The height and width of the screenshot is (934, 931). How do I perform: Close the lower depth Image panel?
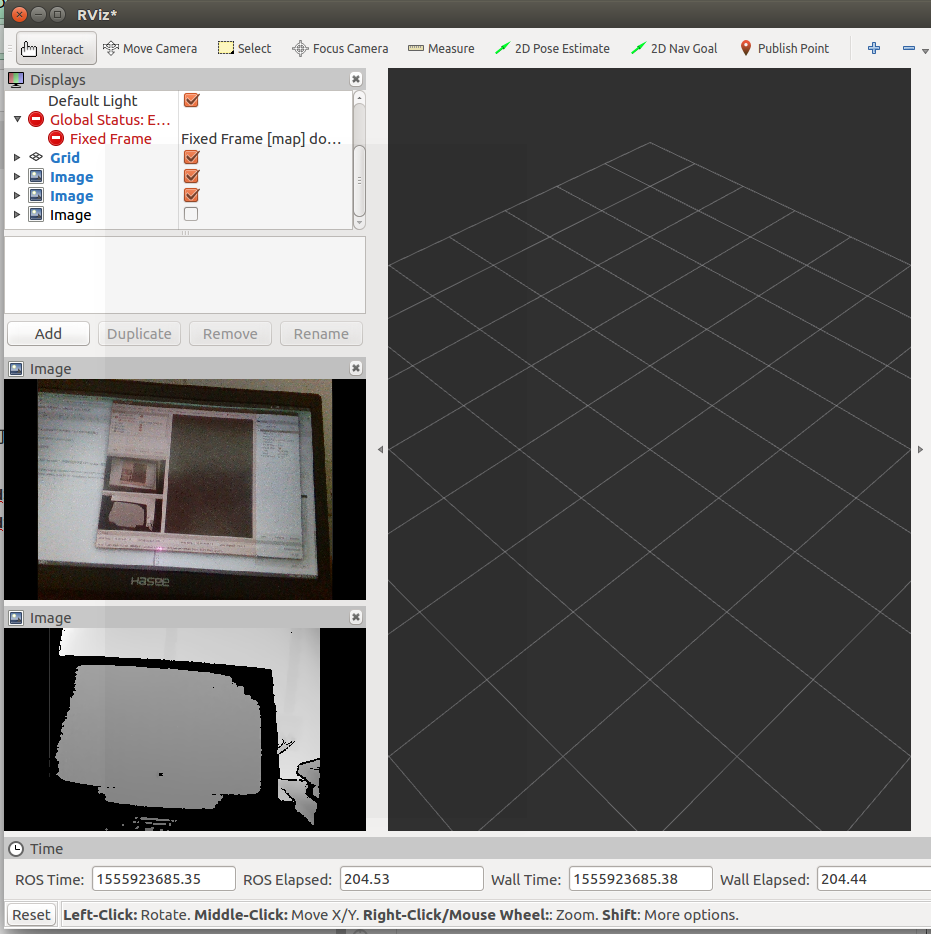tap(356, 617)
